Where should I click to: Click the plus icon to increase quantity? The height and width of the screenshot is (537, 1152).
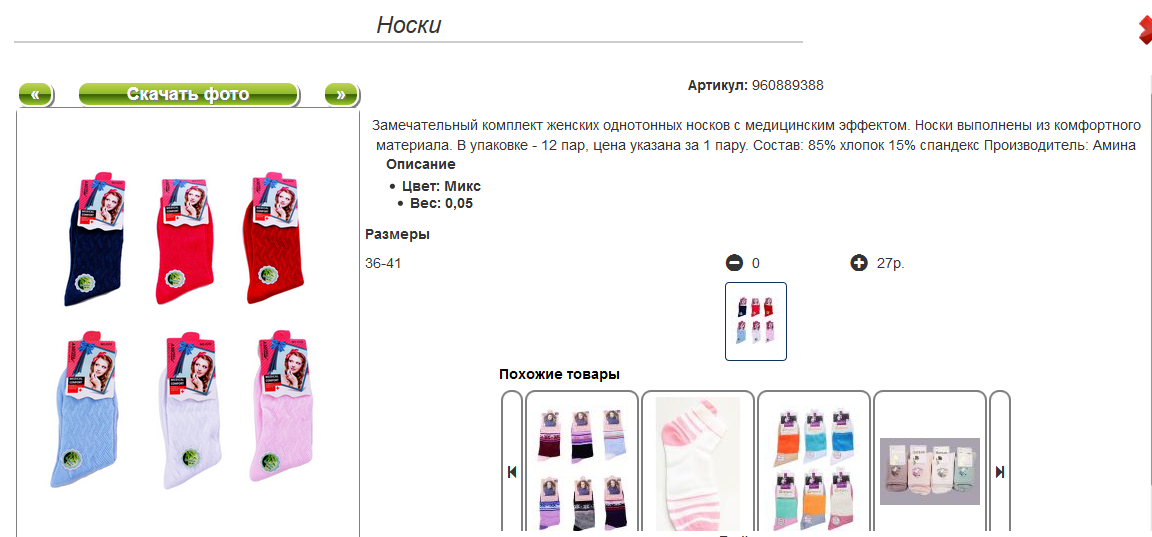[859, 263]
